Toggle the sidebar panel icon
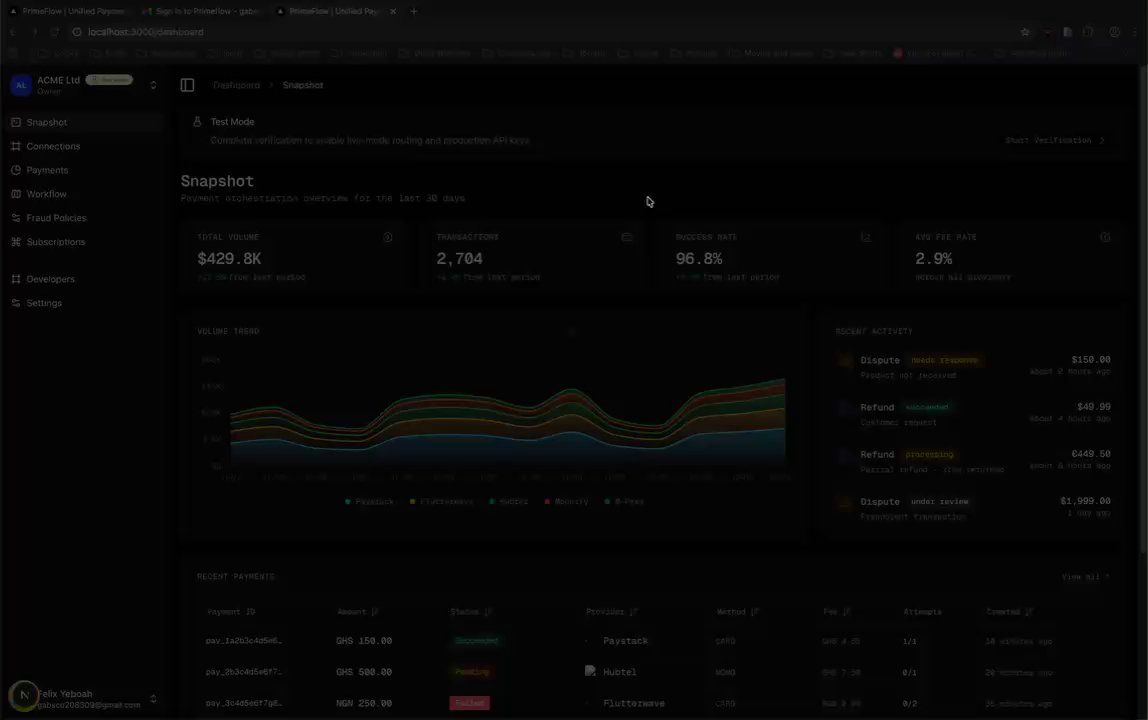The width and height of the screenshot is (1148, 720). point(187,85)
